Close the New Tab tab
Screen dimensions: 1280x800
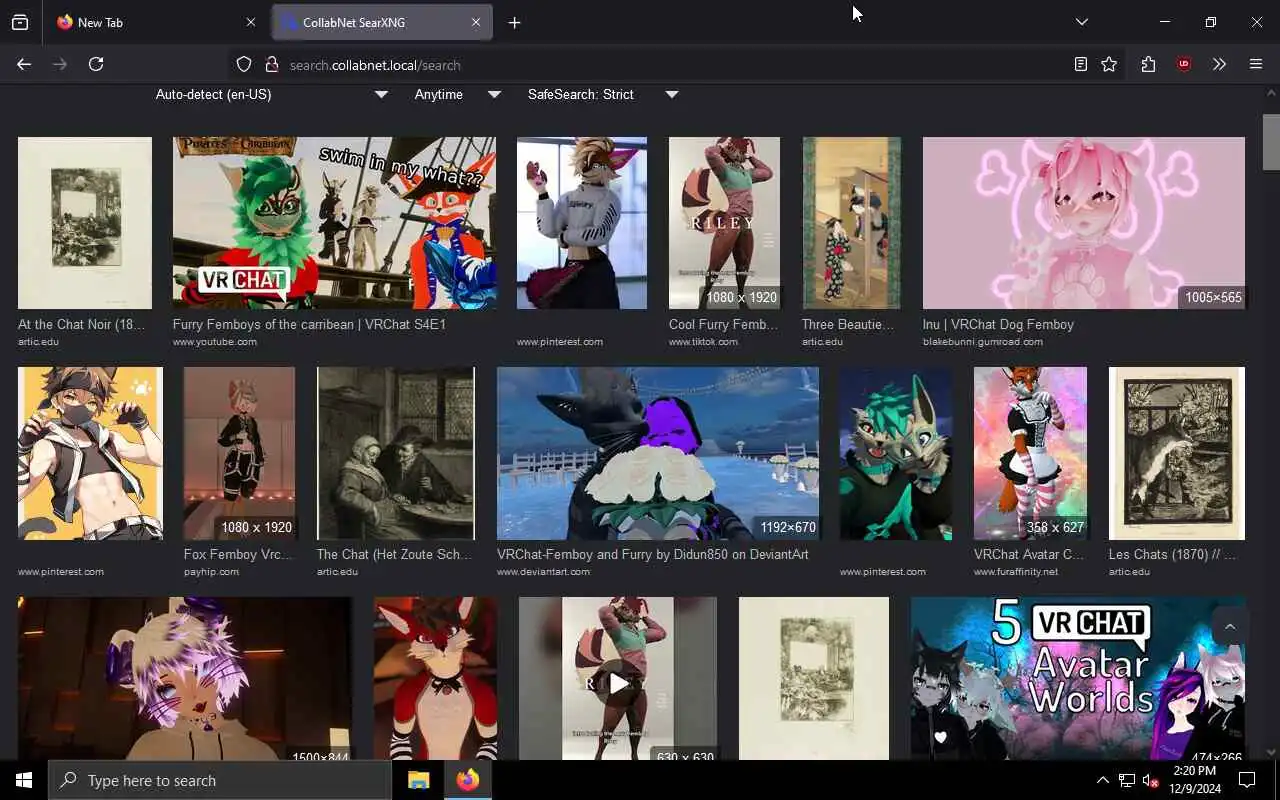coord(250,22)
